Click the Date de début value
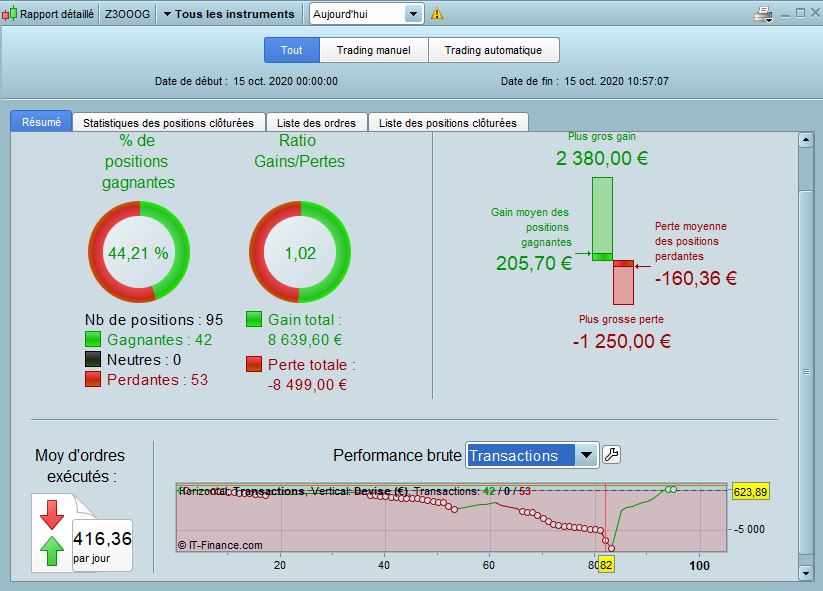Screen dimensions: 823x591 pos(286,81)
